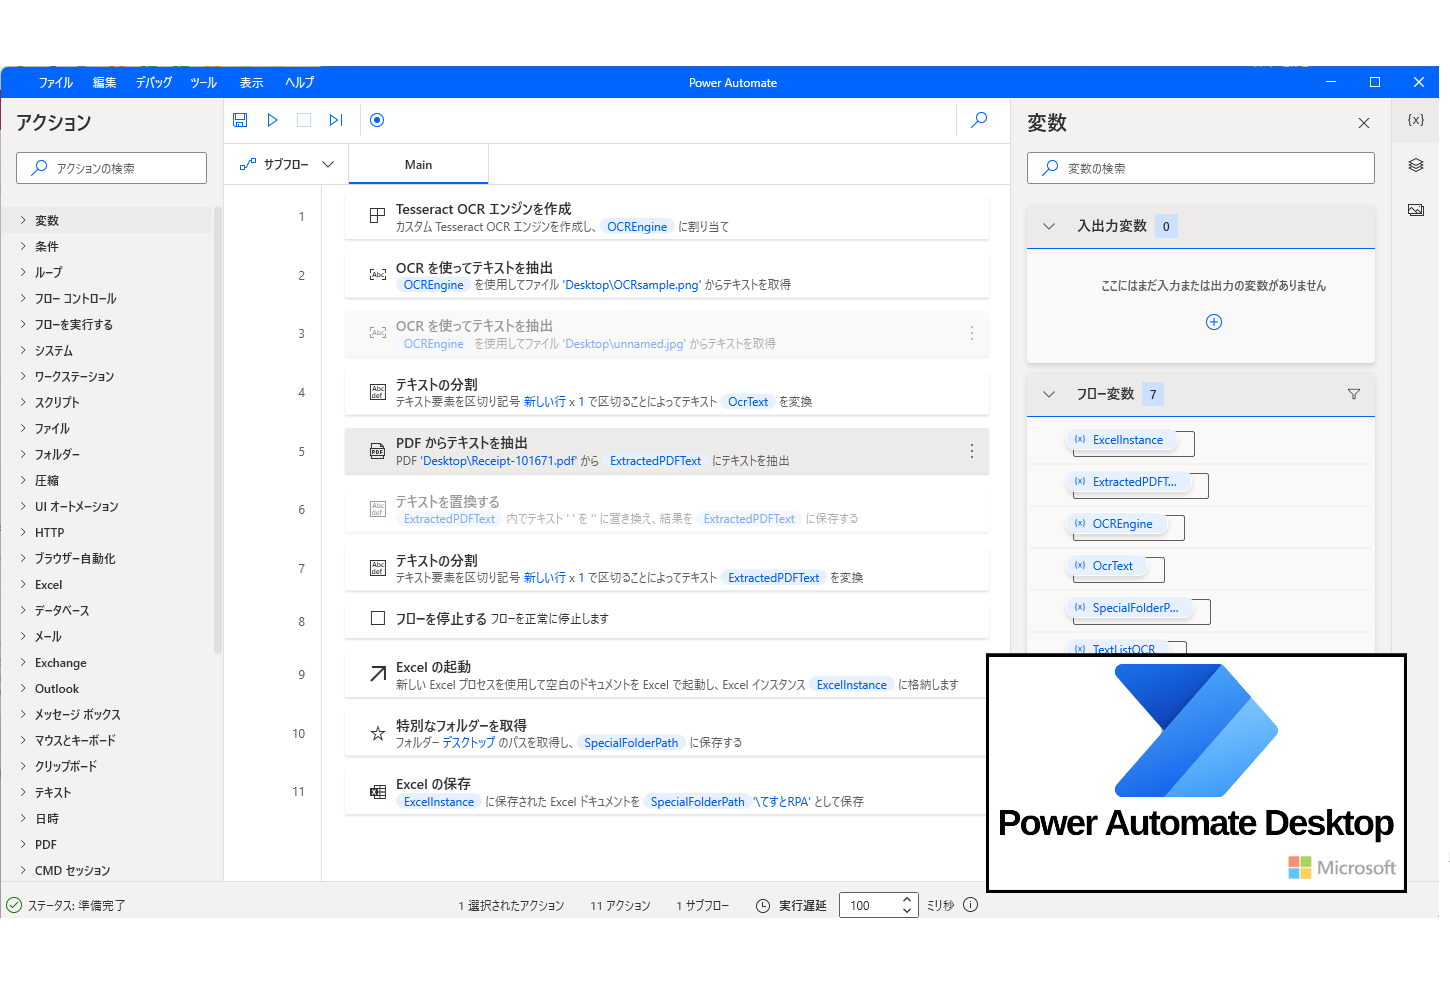Select the stop flow action icon
Viewport: 1450px width, 1000px height.
pyautogui.click(x=378, y=618)
